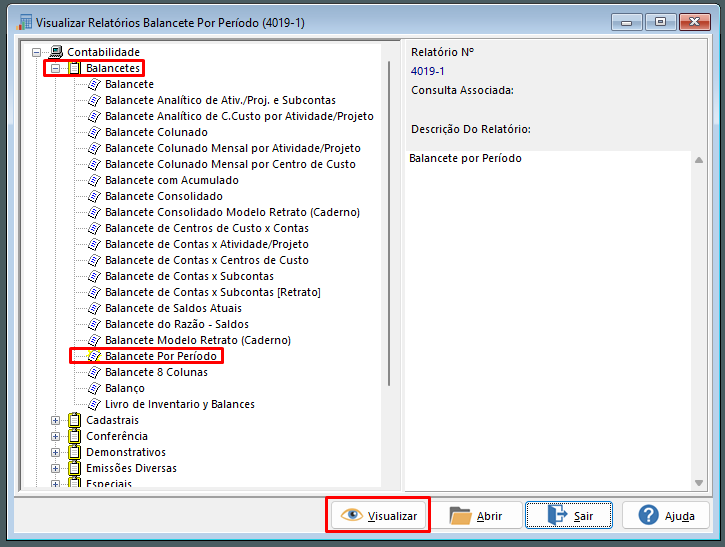Click report icon beside Balanço
The height and width of the screenshot is (547, 725).
[x=94, y=388]
